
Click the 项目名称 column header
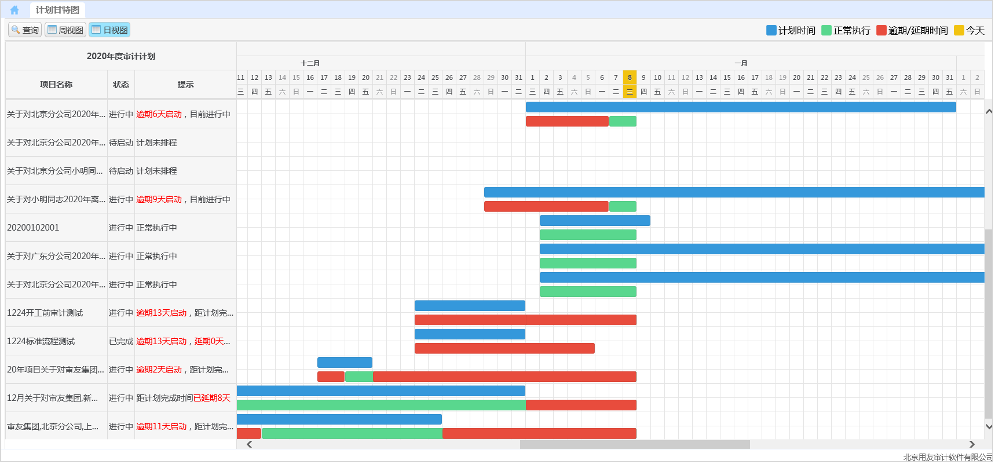(56, 84)
